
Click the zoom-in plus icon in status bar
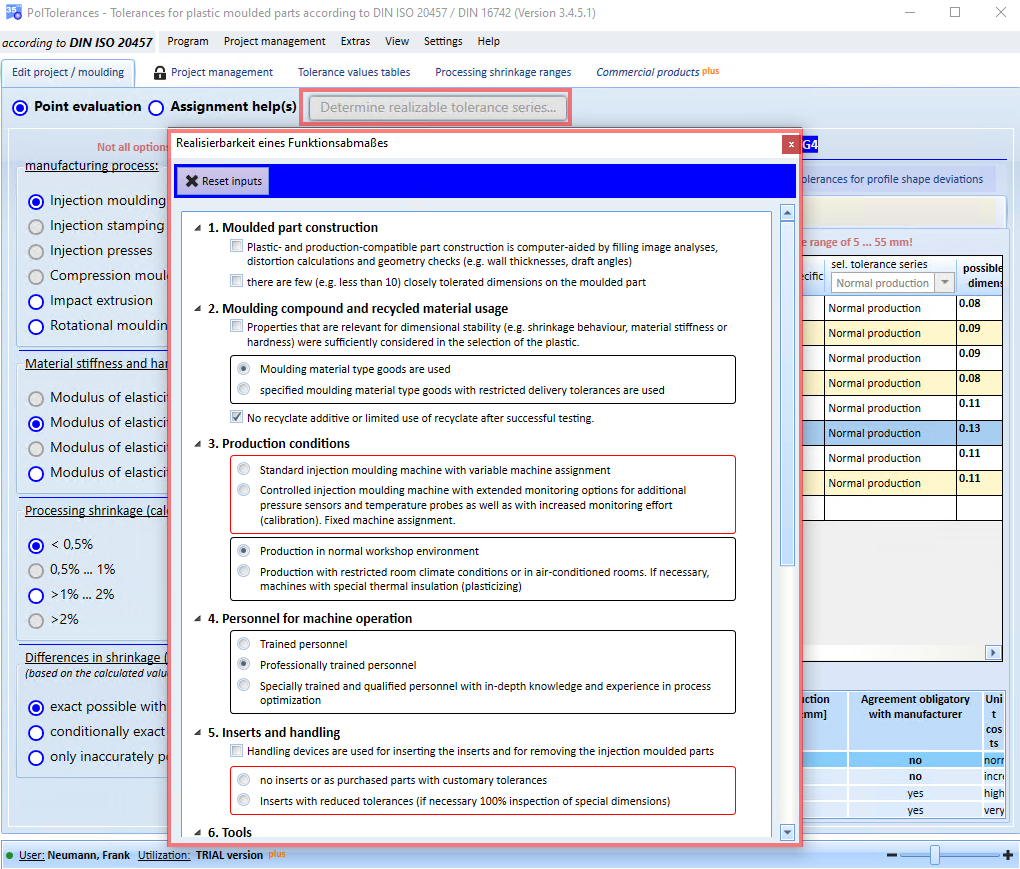point(1008,855)
